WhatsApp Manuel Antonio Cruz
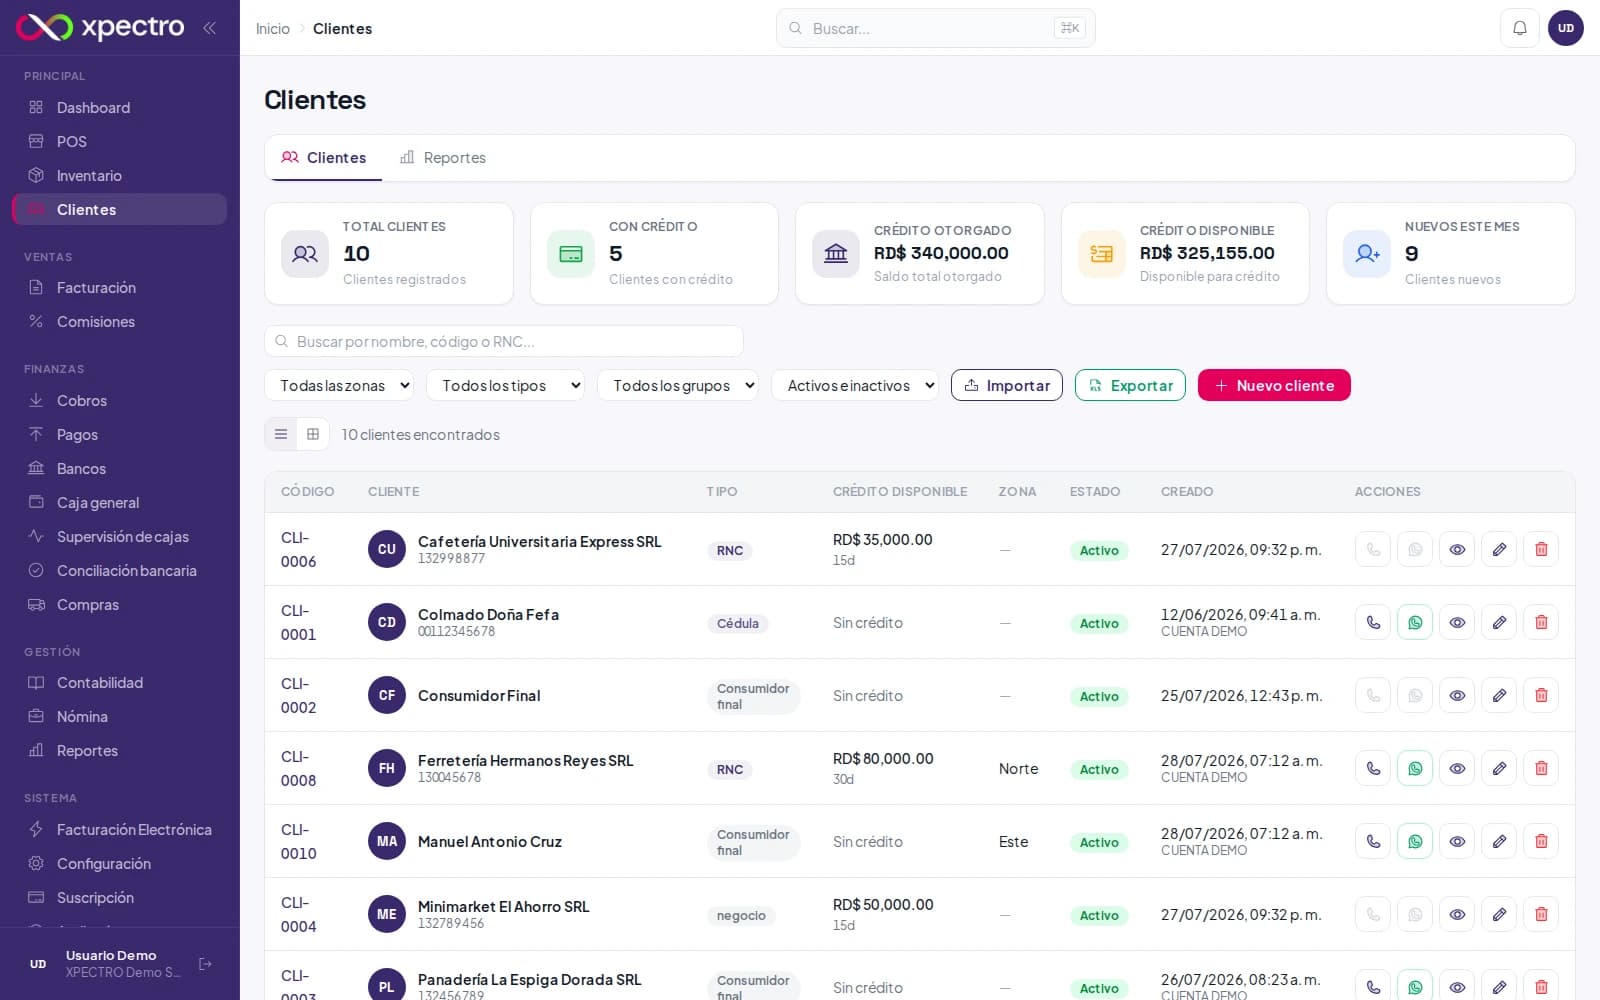The width and height of the screenshot is (1600, 1000). point(1415,841)
